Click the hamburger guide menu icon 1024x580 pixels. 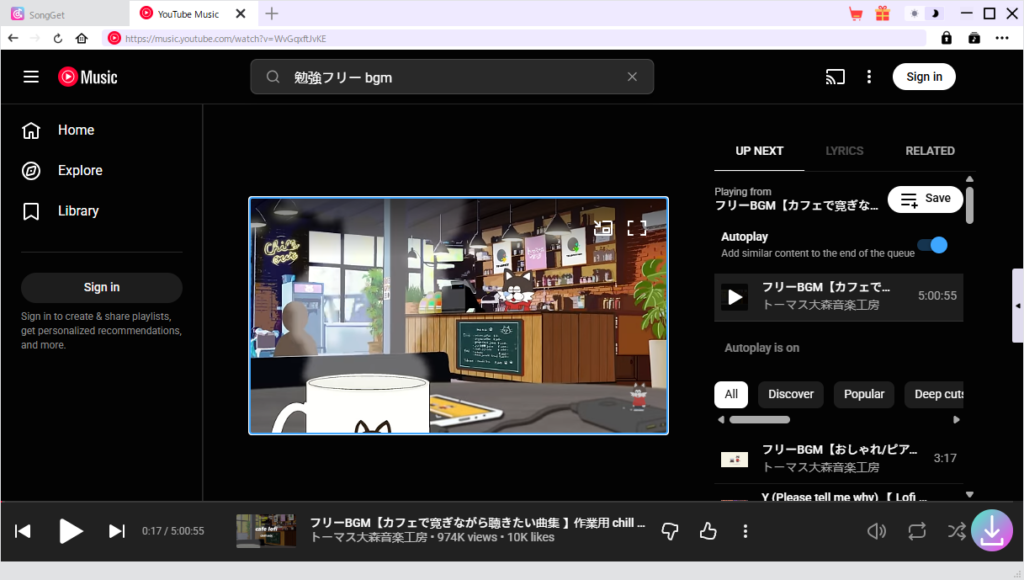coord(31,77)
